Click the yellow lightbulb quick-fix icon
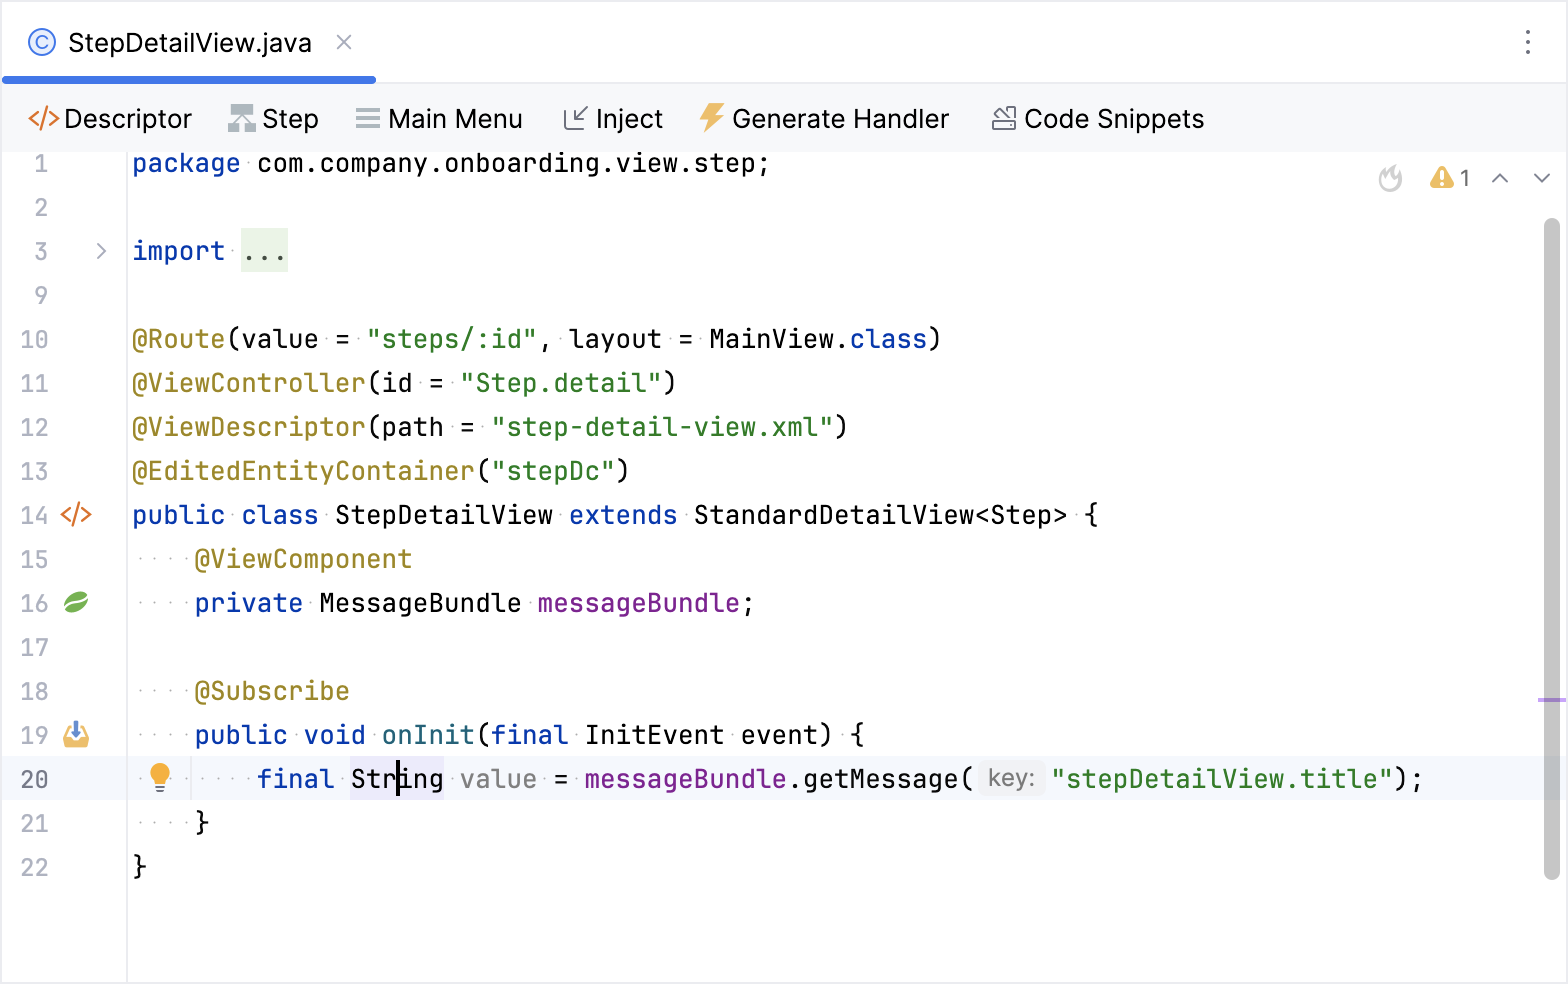Screen dimensions: 1568x984 click(x=160, y=777)
